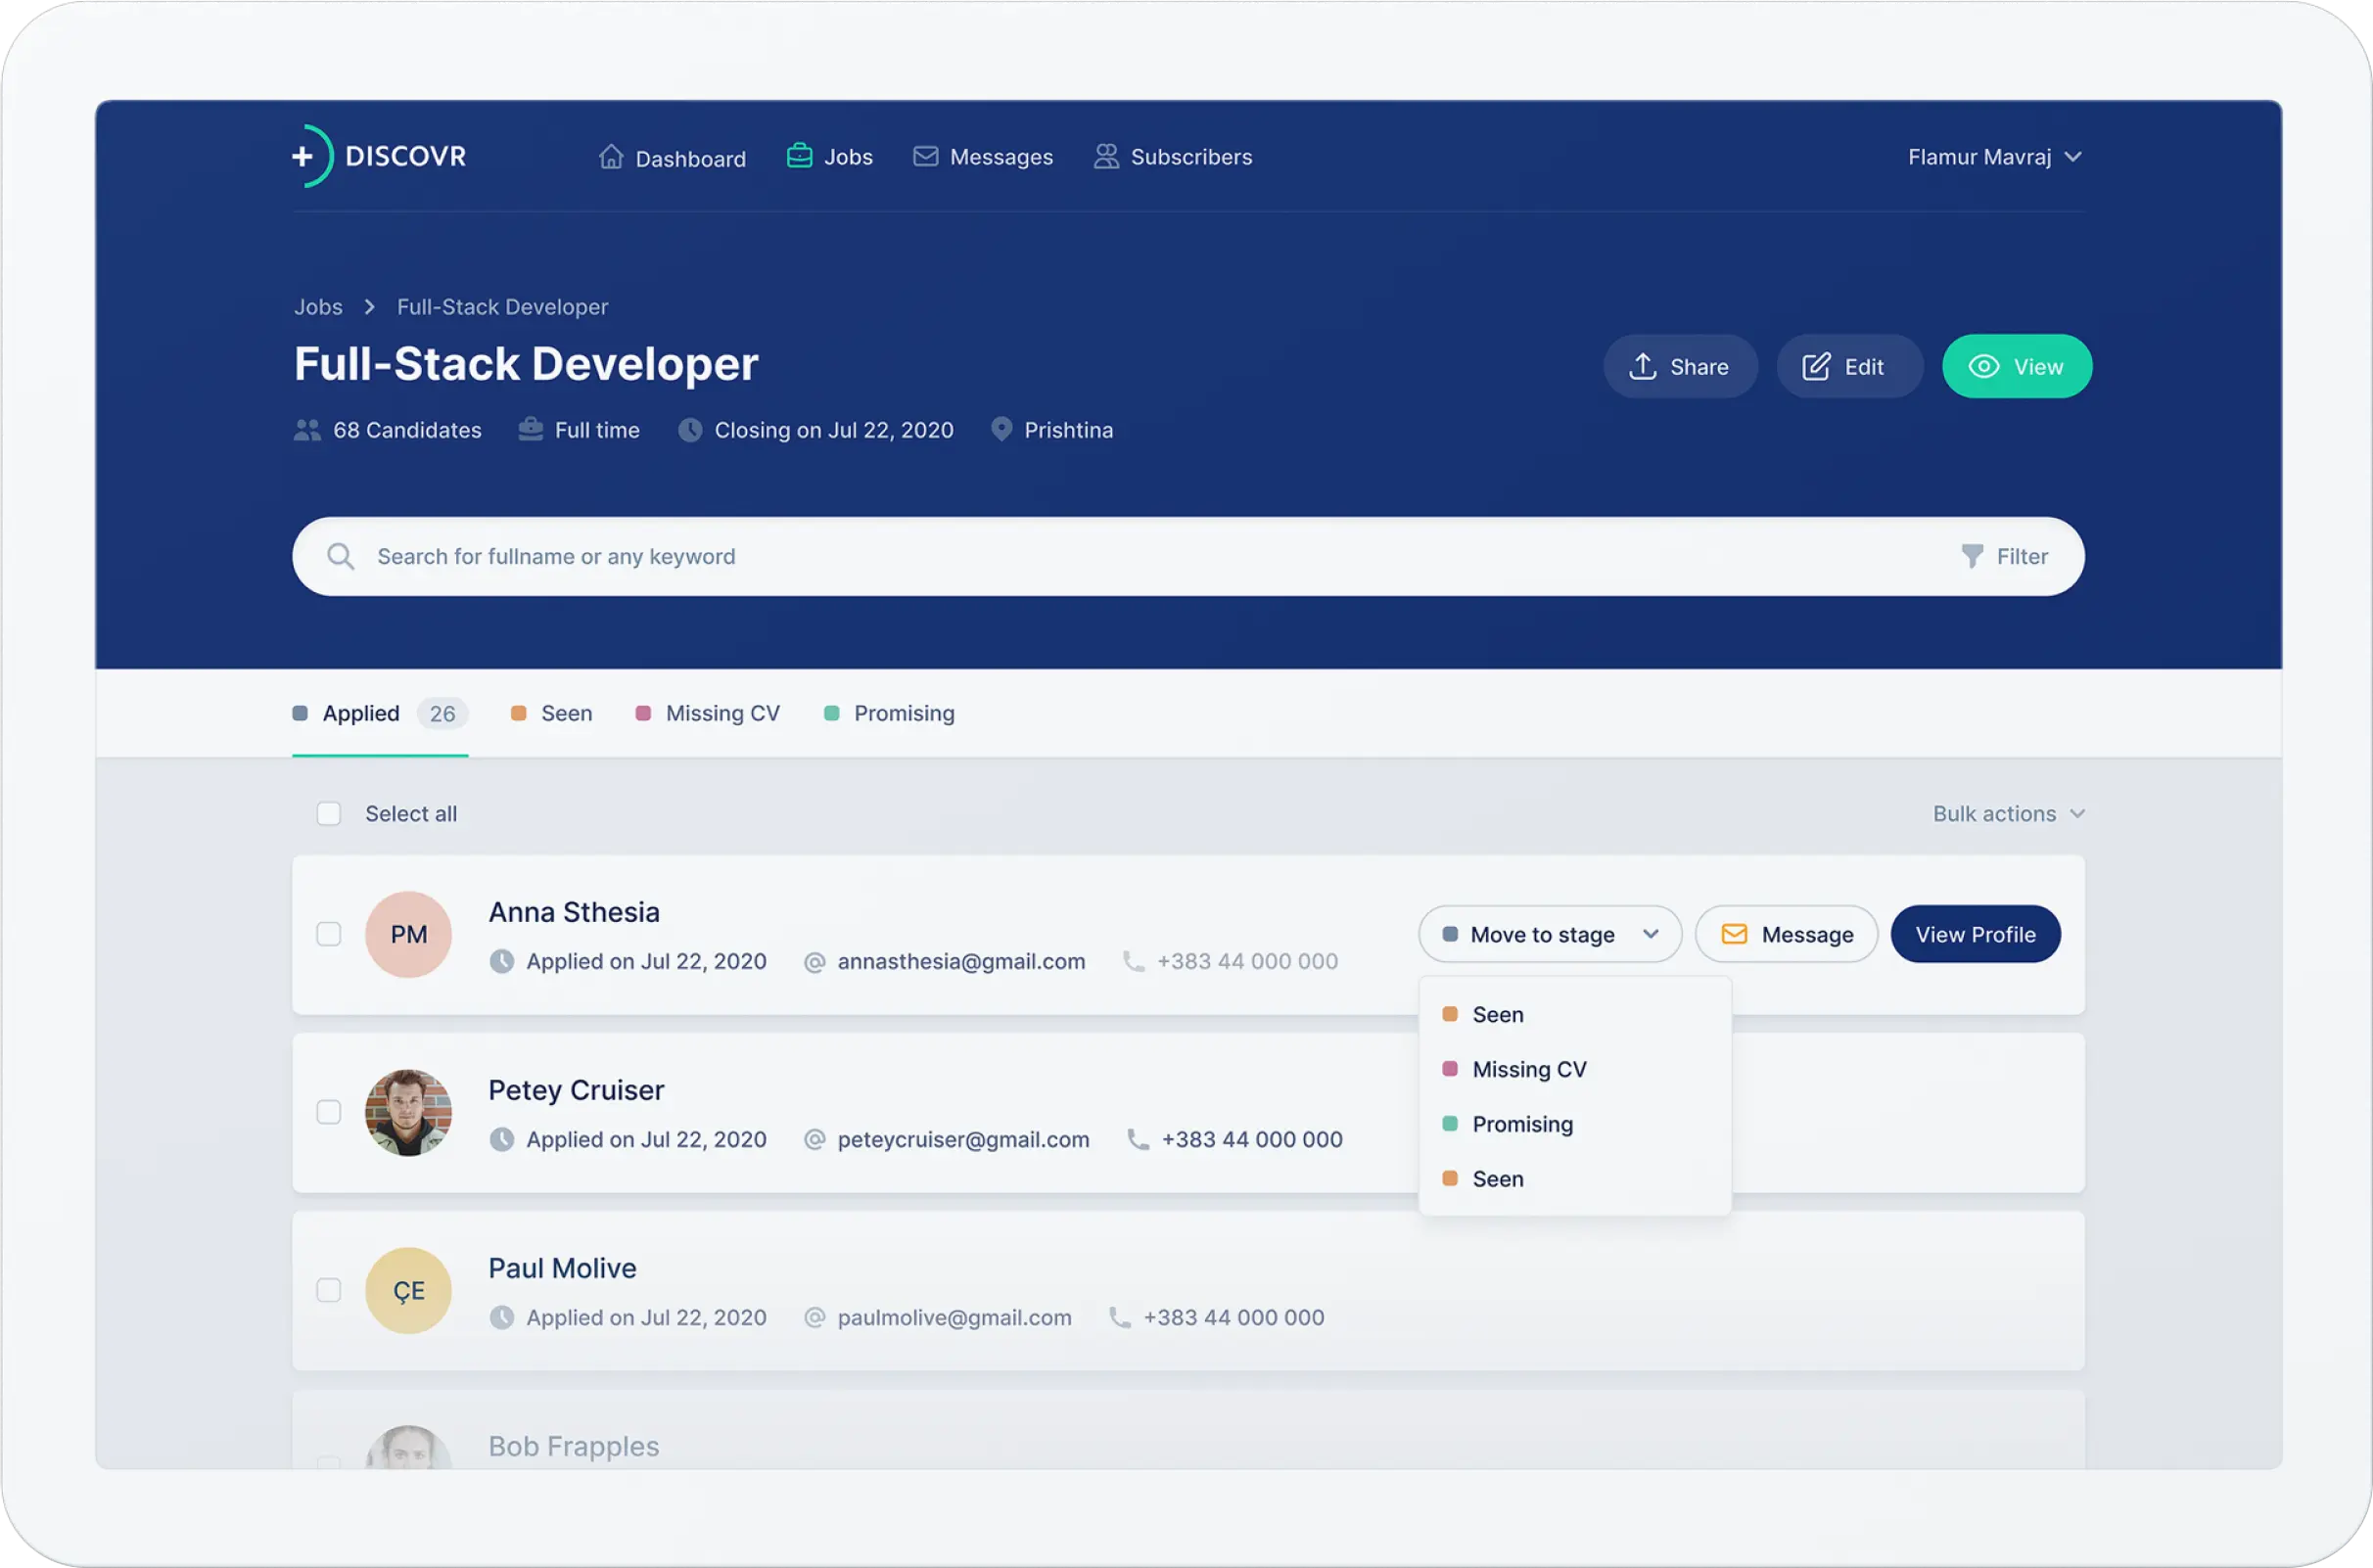Screen dimensions: 2373x1568
Task: Click the Subscribers people icon
Action: [x=1106, y=156]
